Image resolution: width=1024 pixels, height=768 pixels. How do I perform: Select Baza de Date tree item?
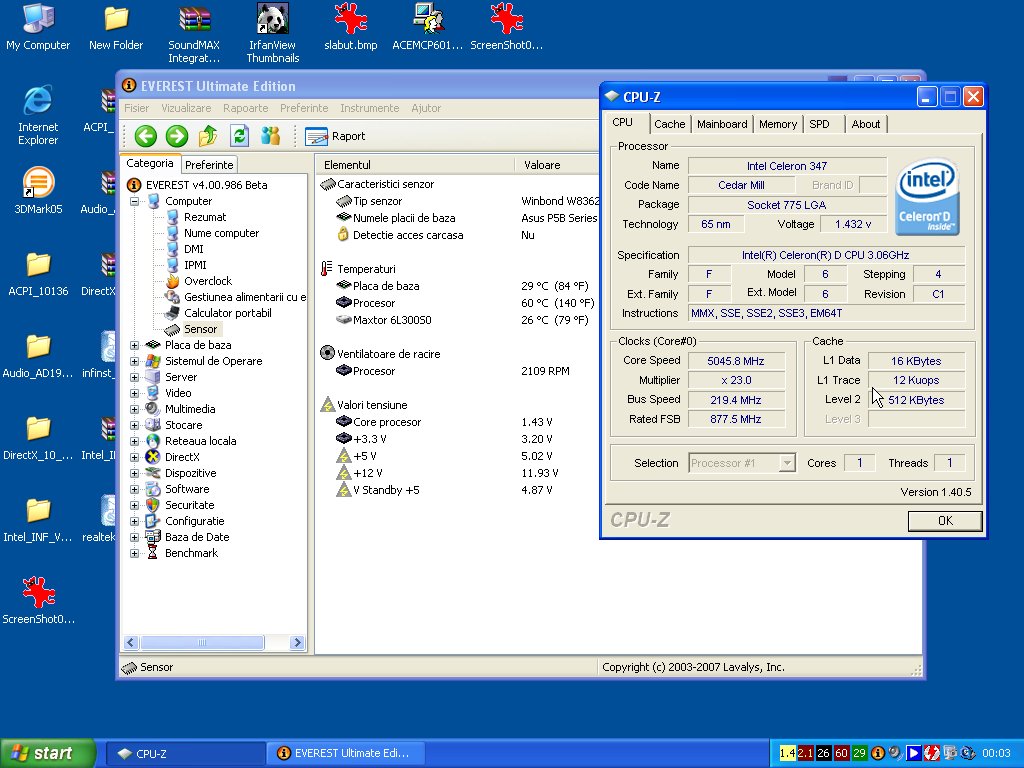(197, 537)
